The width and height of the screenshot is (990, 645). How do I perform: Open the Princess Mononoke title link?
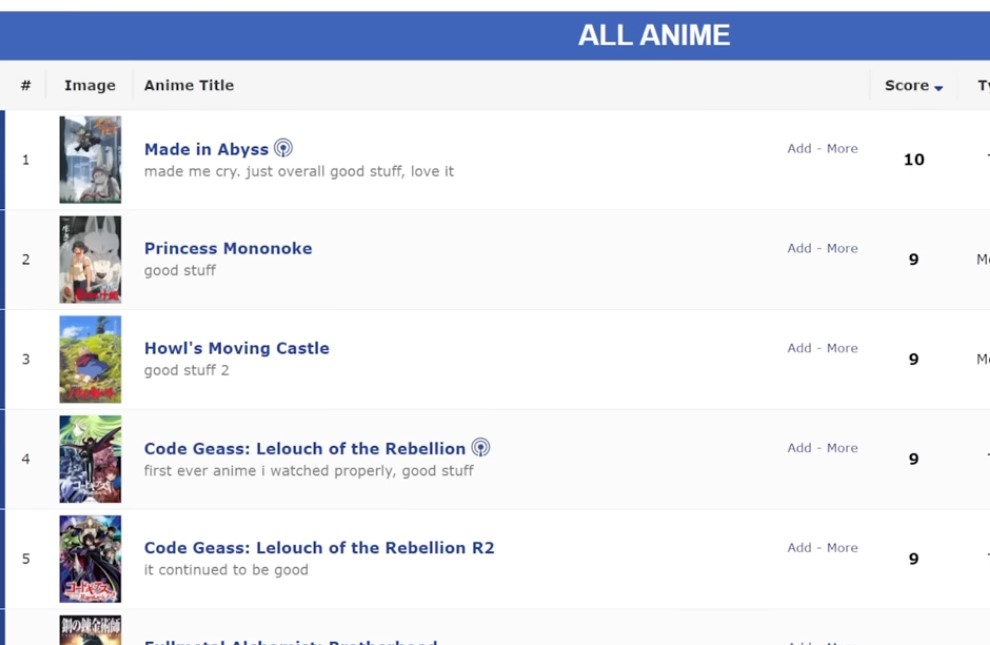228,248
